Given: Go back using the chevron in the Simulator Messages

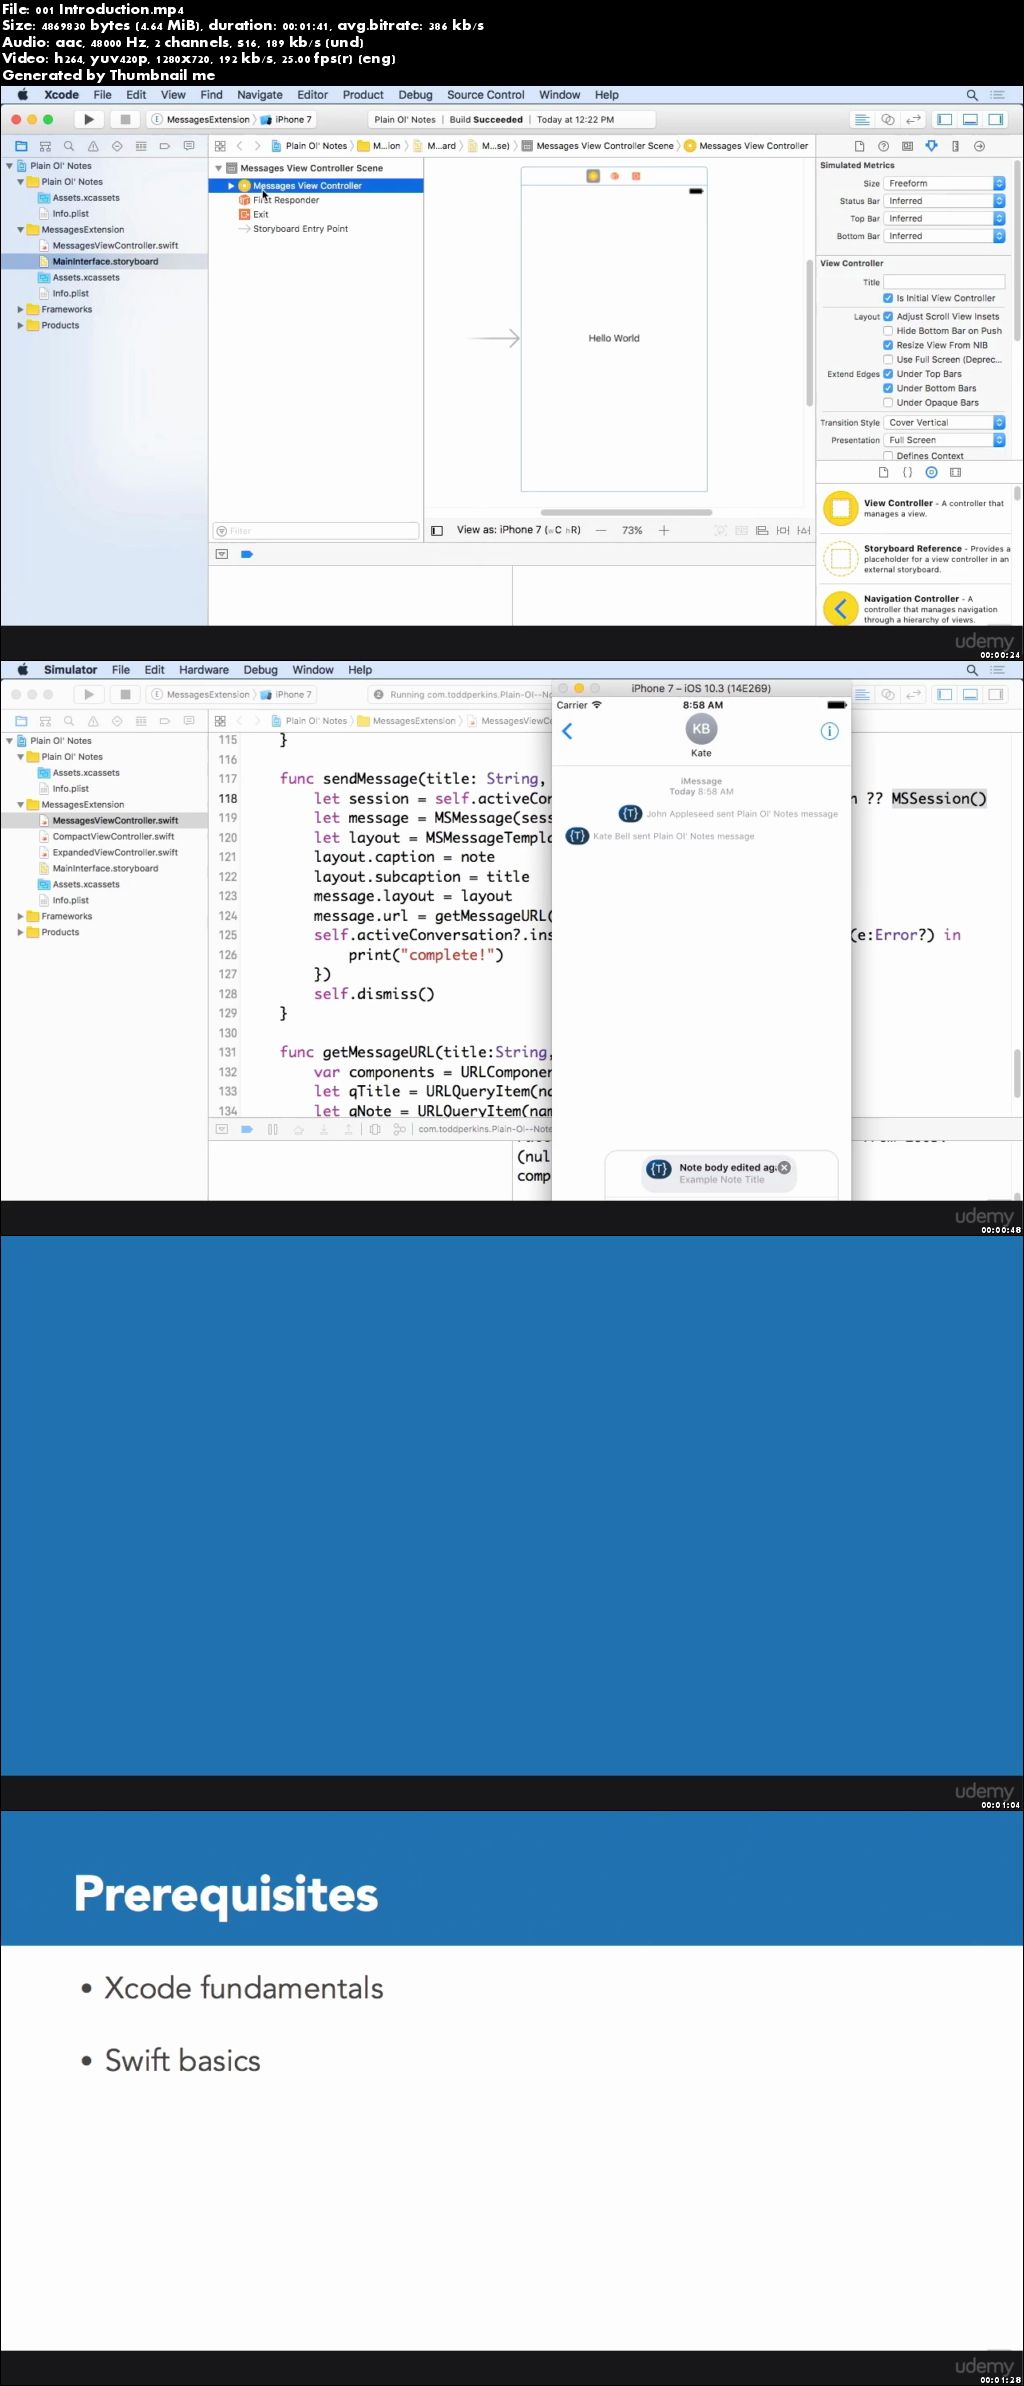Looking at the screenshot, I should [x=567, y=731].
